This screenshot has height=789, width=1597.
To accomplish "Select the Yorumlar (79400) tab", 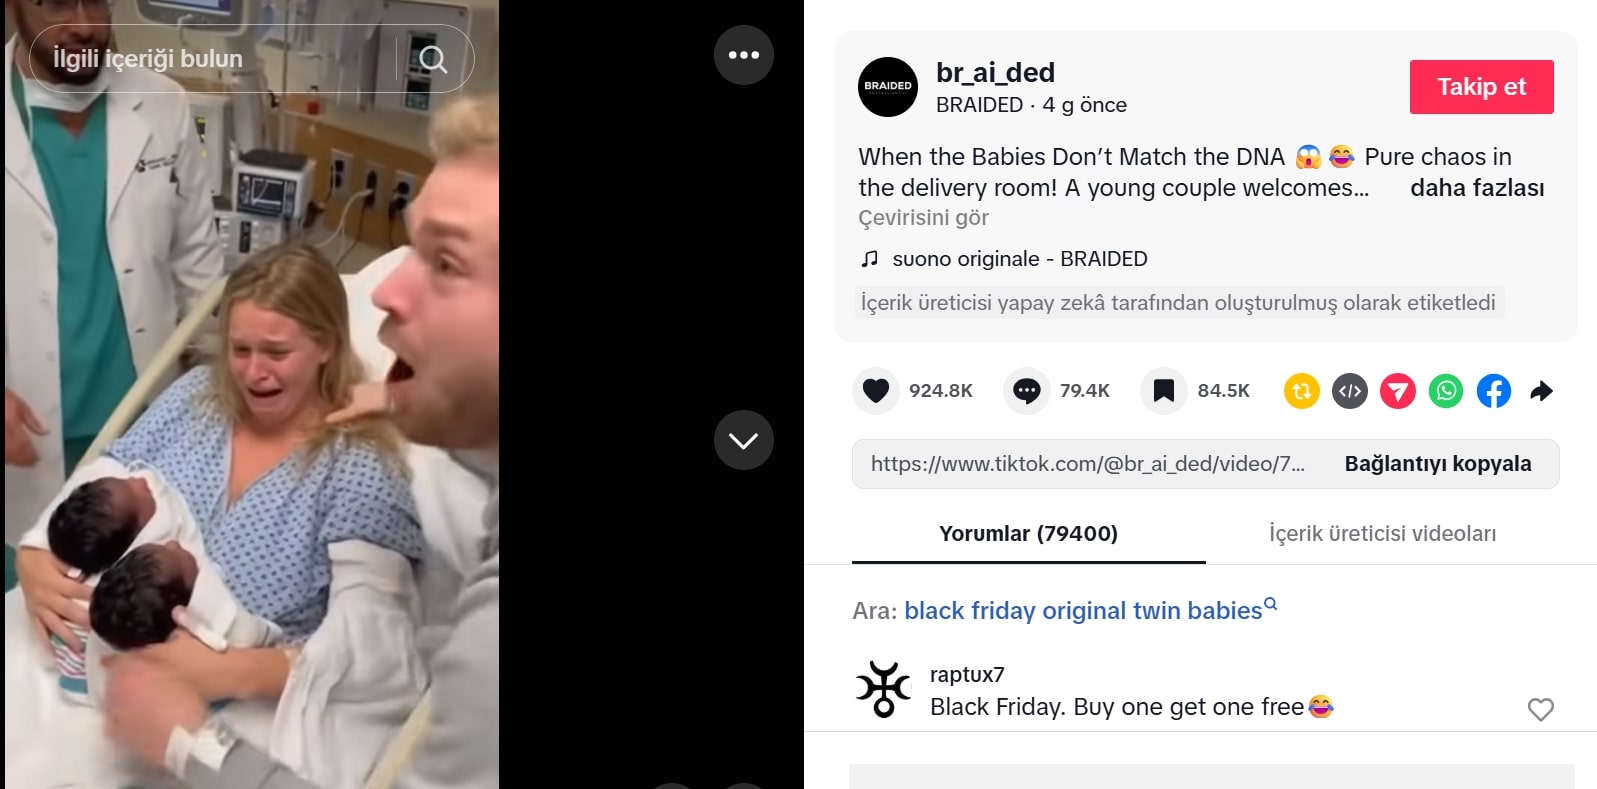I will pos(1028,534).
